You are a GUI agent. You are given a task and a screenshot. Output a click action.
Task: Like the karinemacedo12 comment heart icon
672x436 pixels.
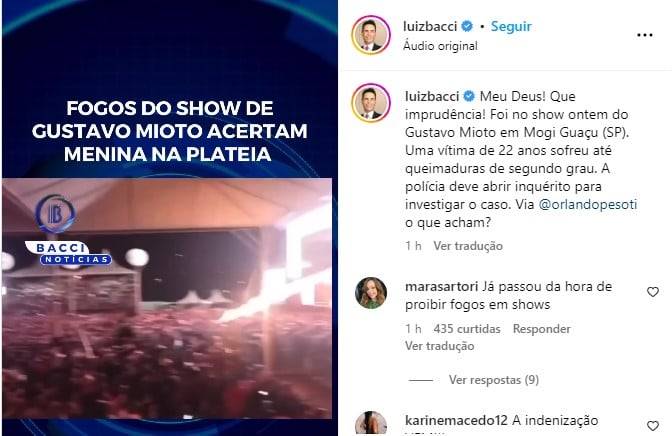click(x=652, y=426)
